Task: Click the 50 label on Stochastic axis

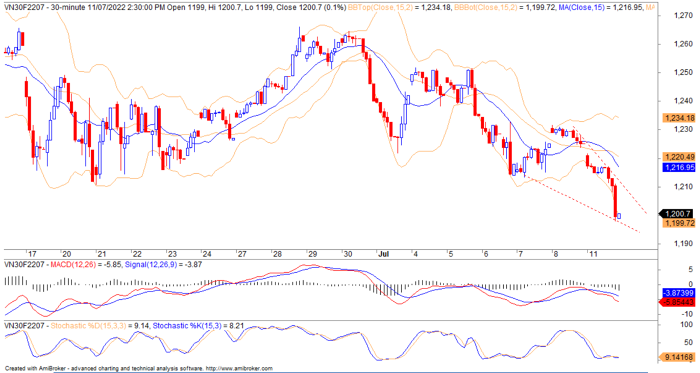Action: [x=689, y=343]
